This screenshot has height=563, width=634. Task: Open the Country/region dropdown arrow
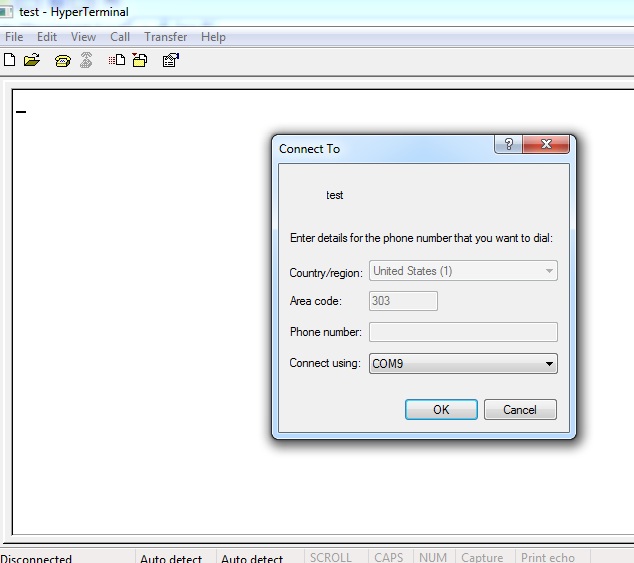coord(549,271)
